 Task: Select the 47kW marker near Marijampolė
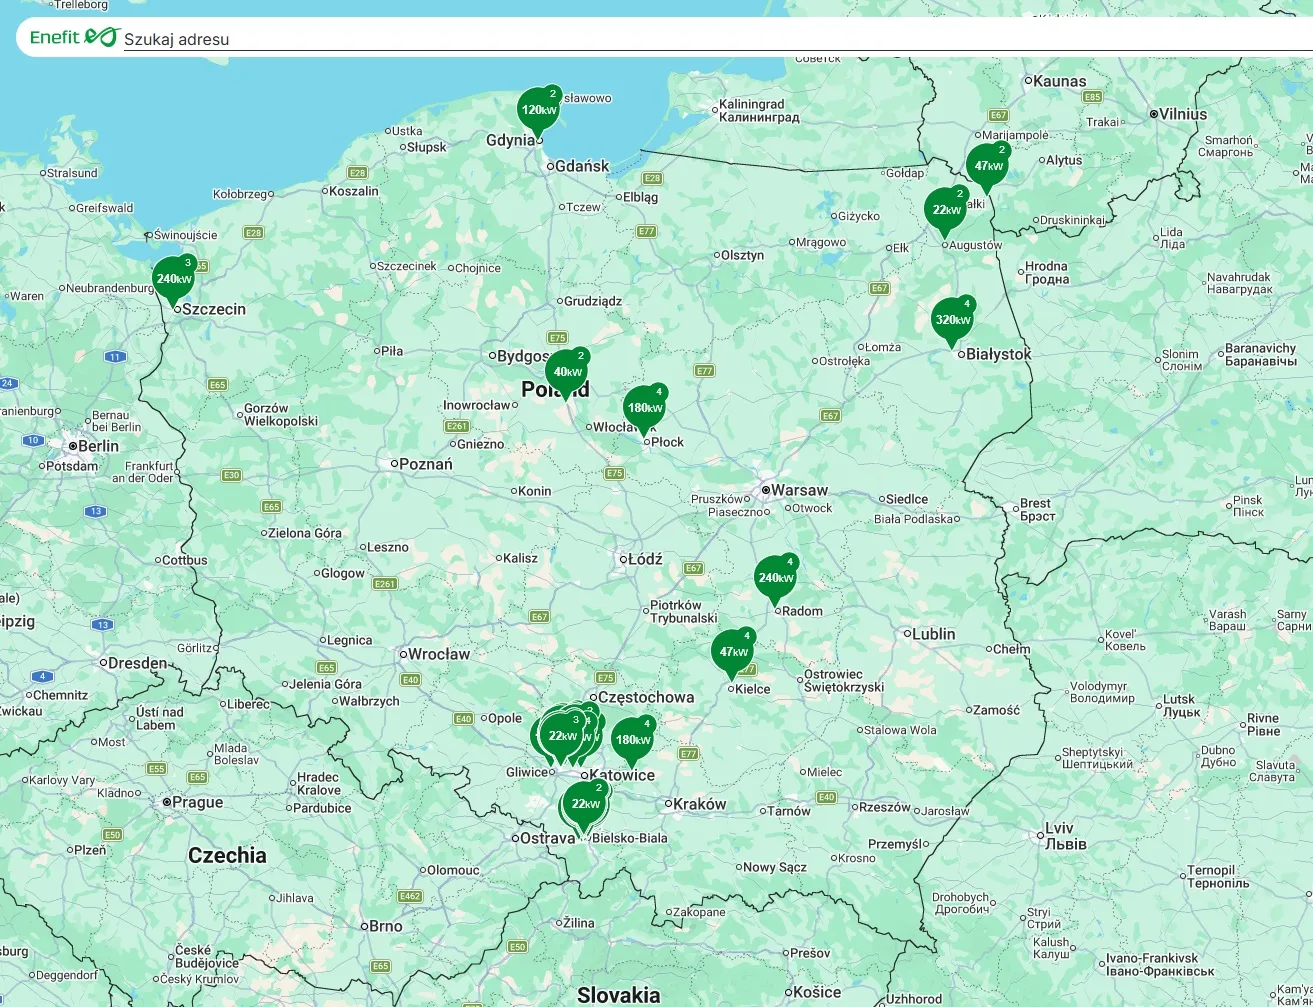[987, 167]
